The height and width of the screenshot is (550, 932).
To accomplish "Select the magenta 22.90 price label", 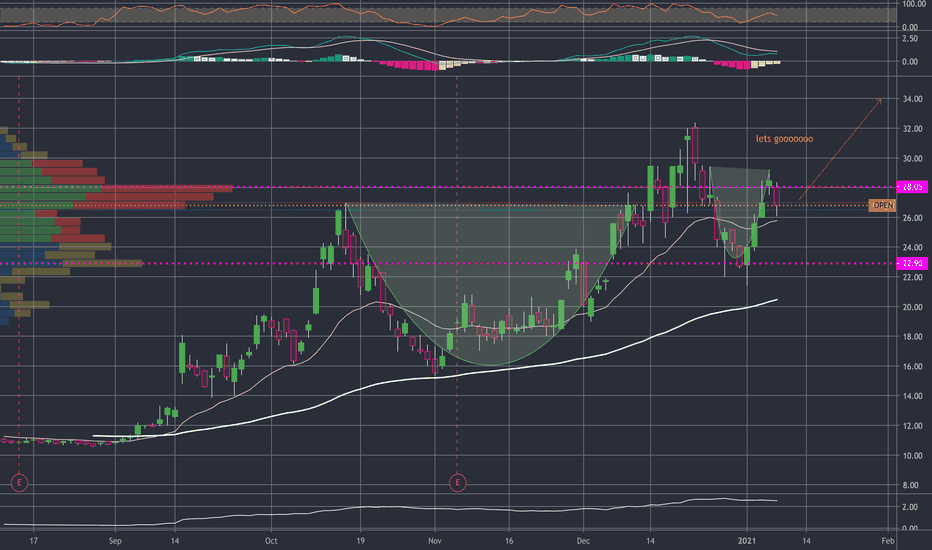I will (x=912, y=263).
